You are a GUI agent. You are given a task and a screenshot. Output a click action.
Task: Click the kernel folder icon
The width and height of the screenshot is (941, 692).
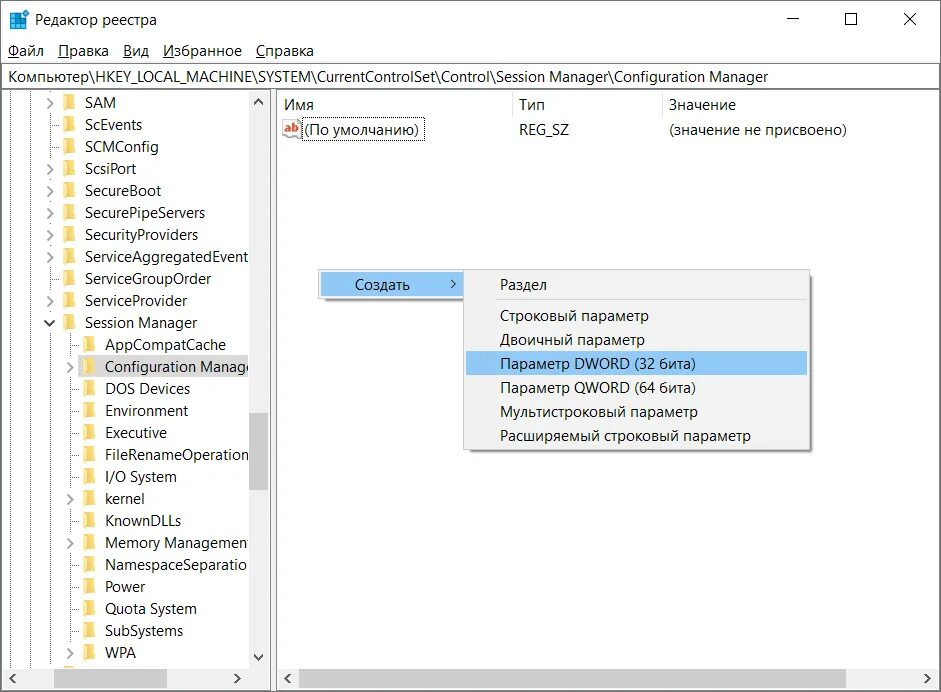(89, 499)
